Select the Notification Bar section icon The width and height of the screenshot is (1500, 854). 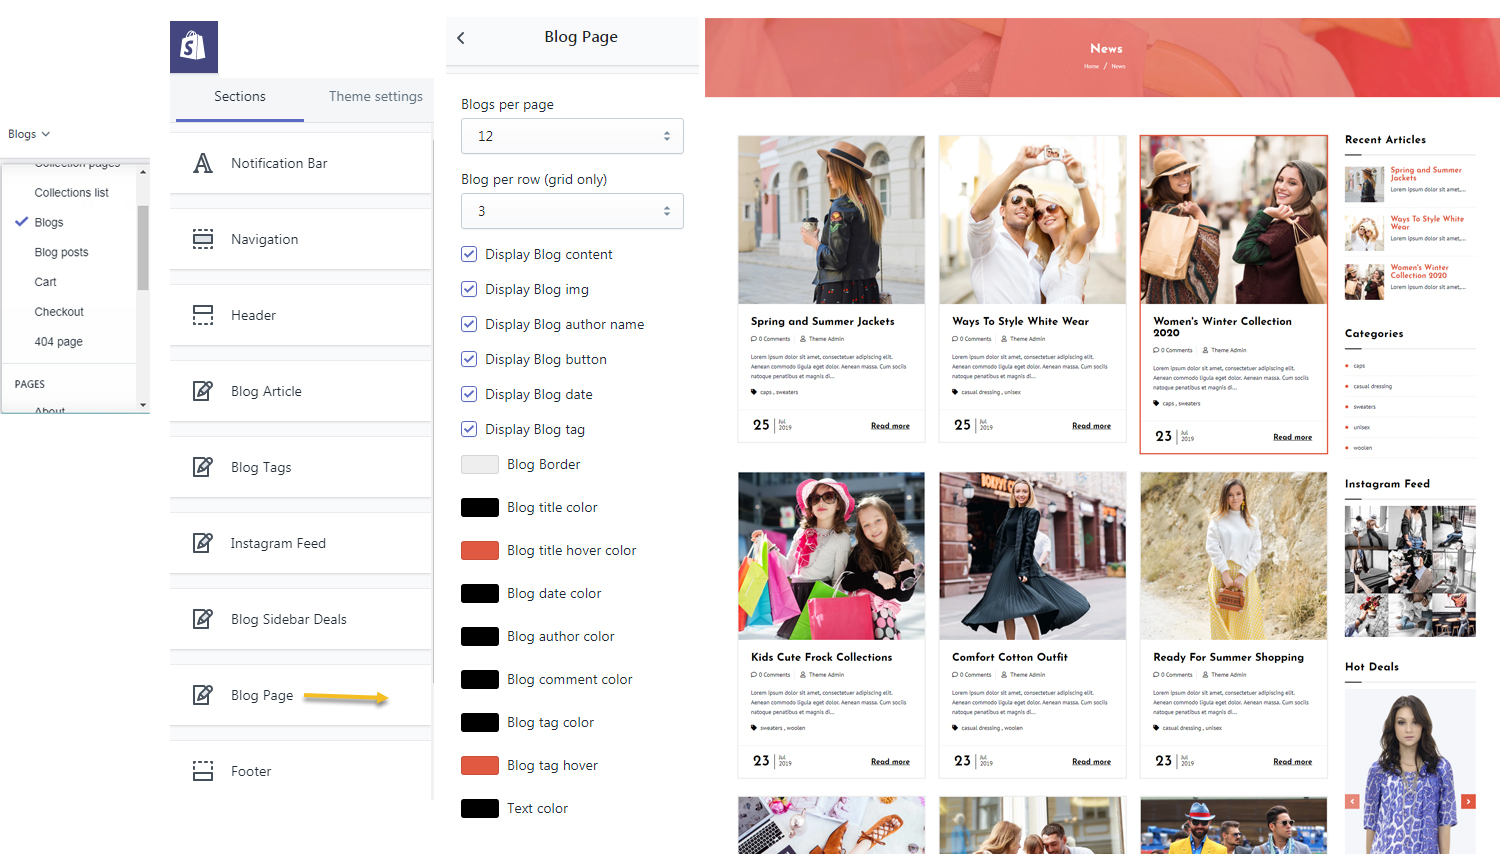pos(203,162)
